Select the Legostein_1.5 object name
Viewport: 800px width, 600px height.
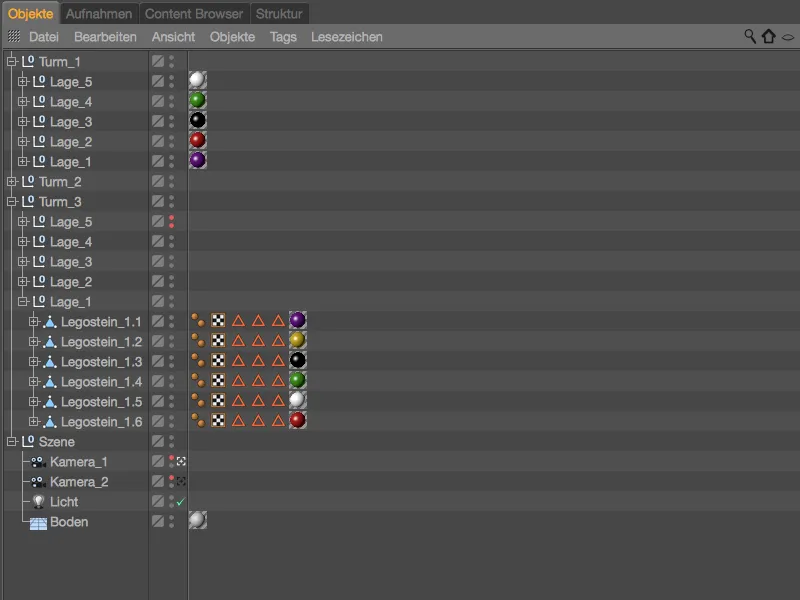click(102, 402)
